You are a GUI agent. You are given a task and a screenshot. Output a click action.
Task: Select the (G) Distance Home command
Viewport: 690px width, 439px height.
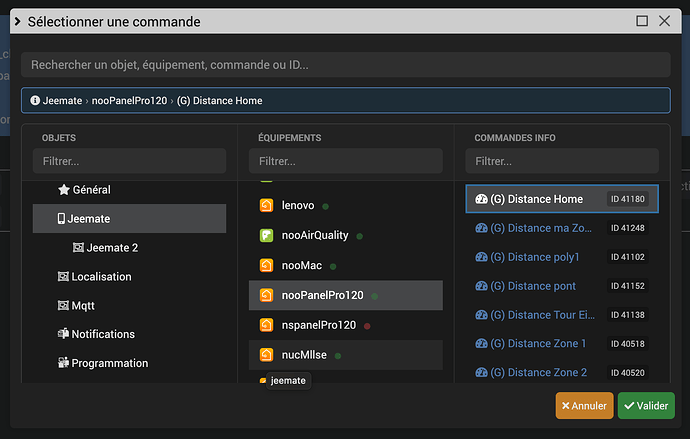click(562, 199)
